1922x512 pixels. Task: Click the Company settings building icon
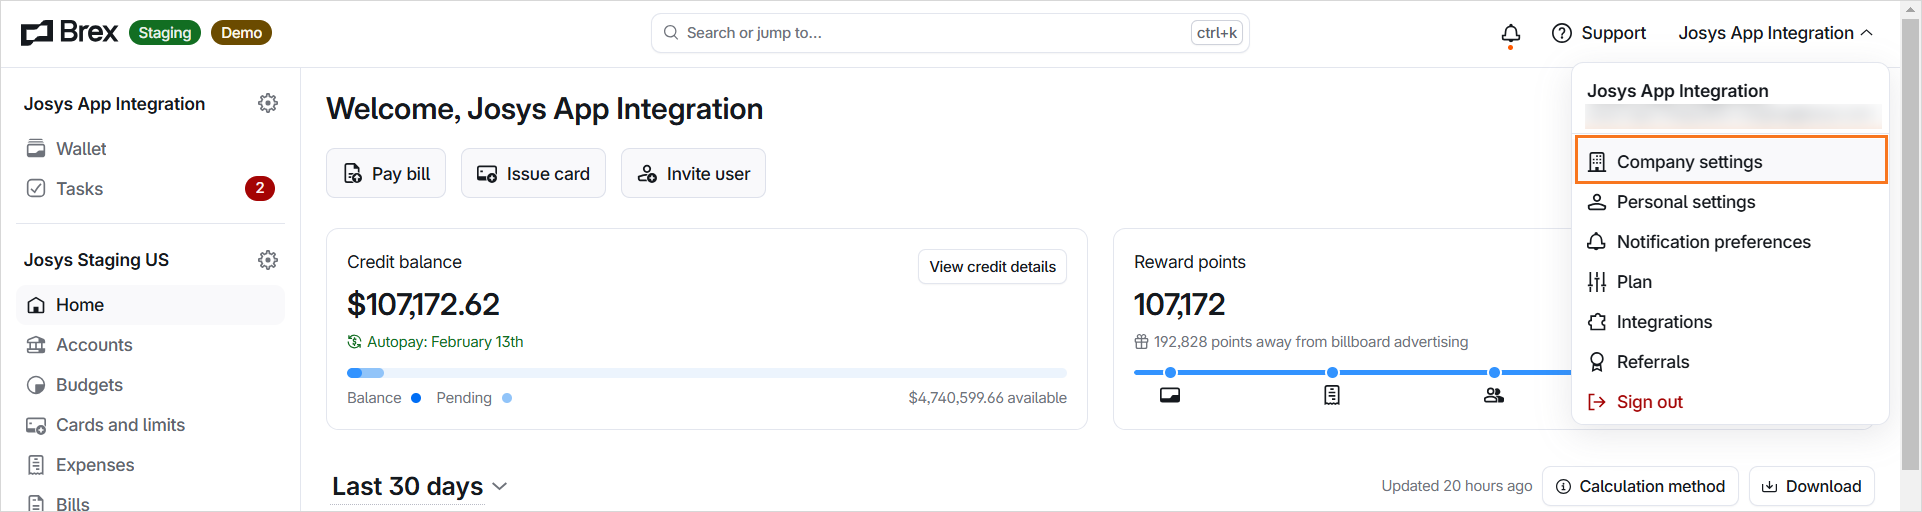[1597, 162]
